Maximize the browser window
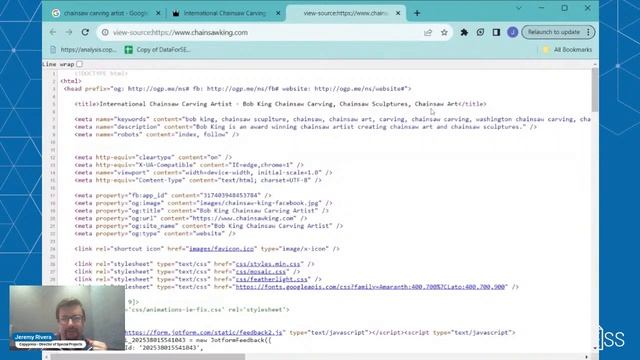 [564, 8]
